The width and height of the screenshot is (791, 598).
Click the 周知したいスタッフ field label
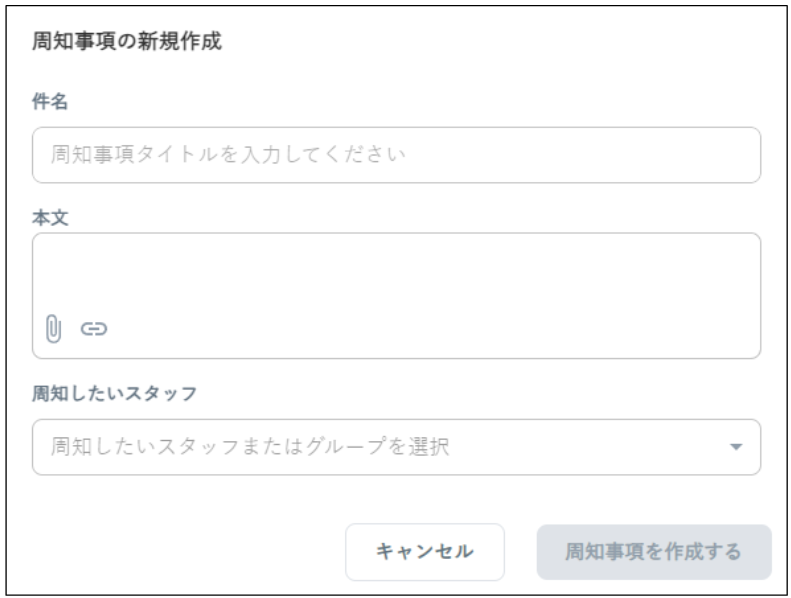pos(114,392)
